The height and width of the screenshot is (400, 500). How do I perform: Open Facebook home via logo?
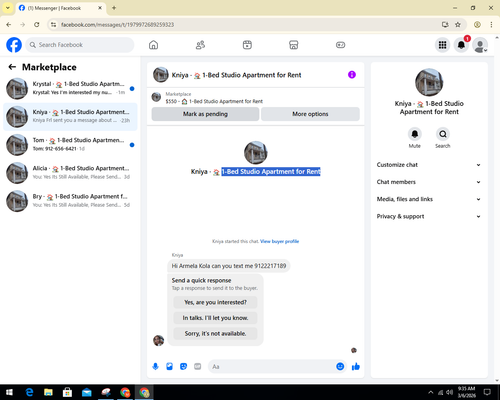pos(14,45)
